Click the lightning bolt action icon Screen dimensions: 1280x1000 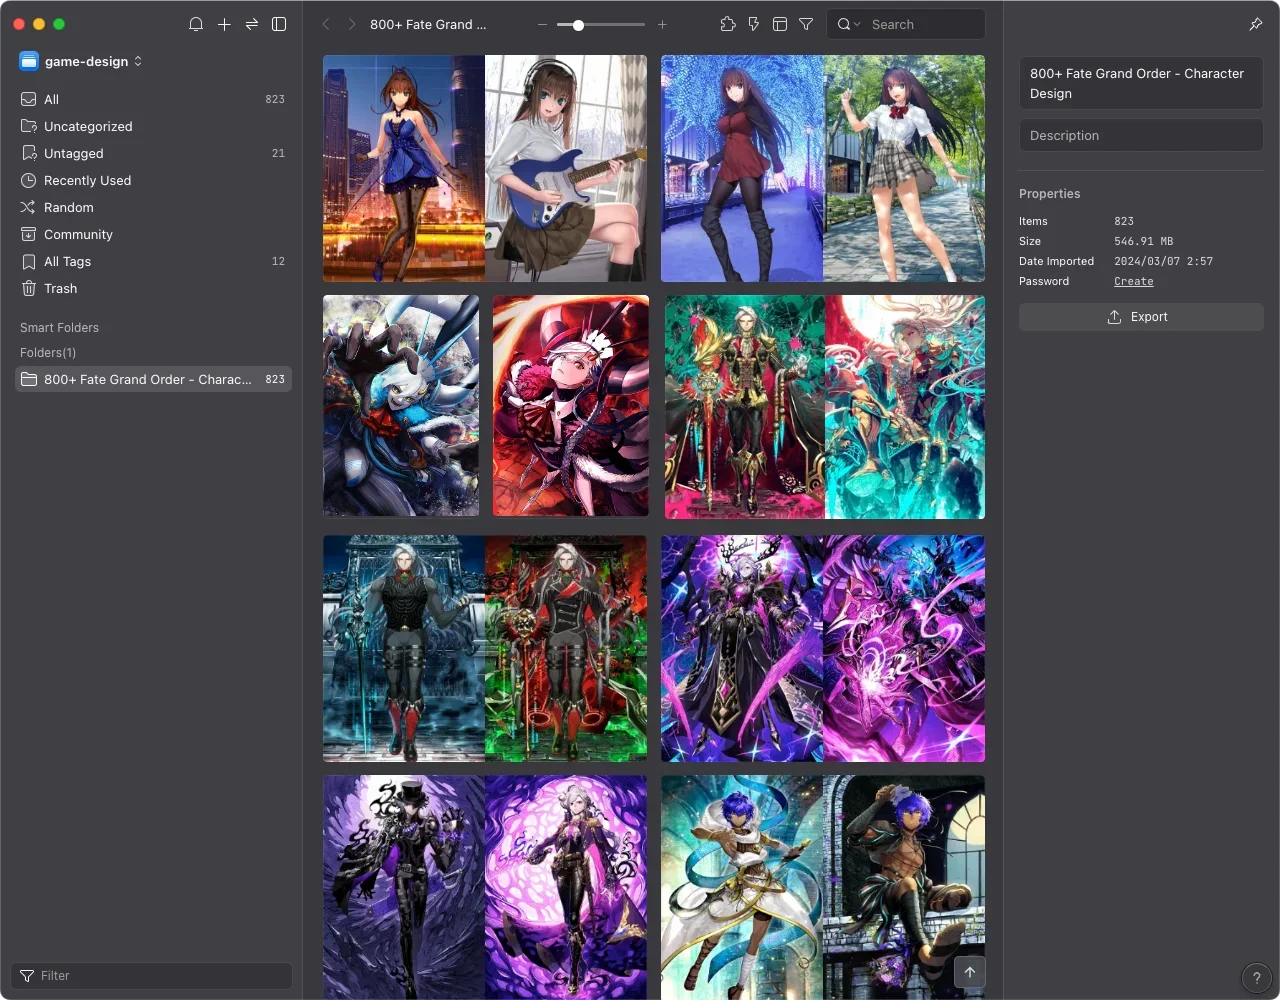click(x=754, y=24)
